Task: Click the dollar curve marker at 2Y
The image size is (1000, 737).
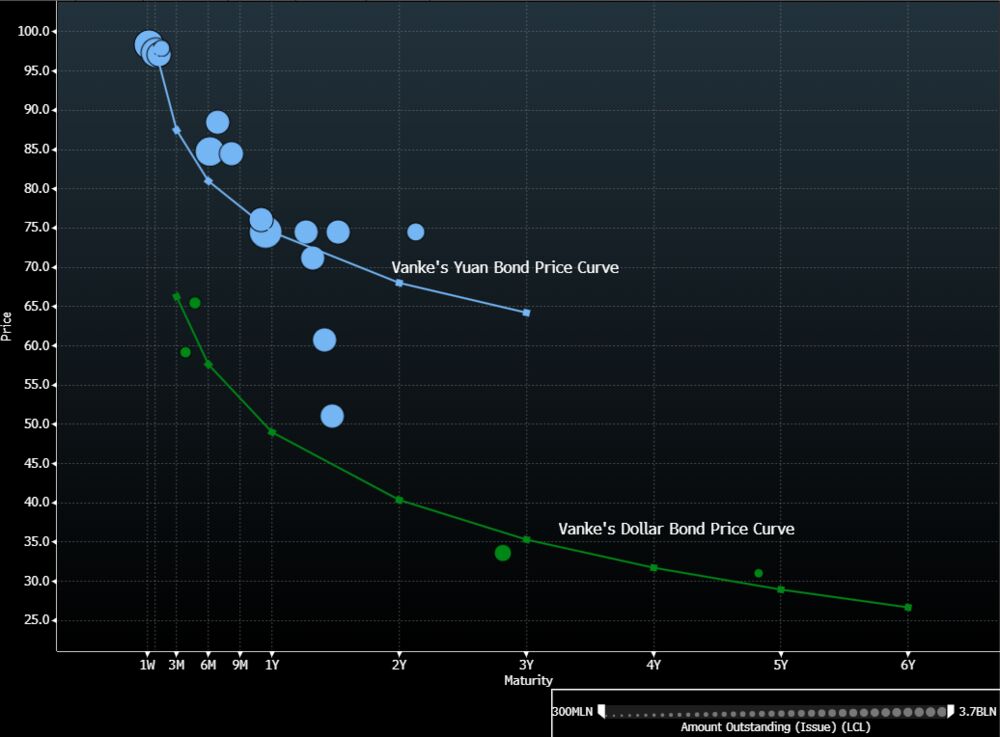Action: pos(399,500)
